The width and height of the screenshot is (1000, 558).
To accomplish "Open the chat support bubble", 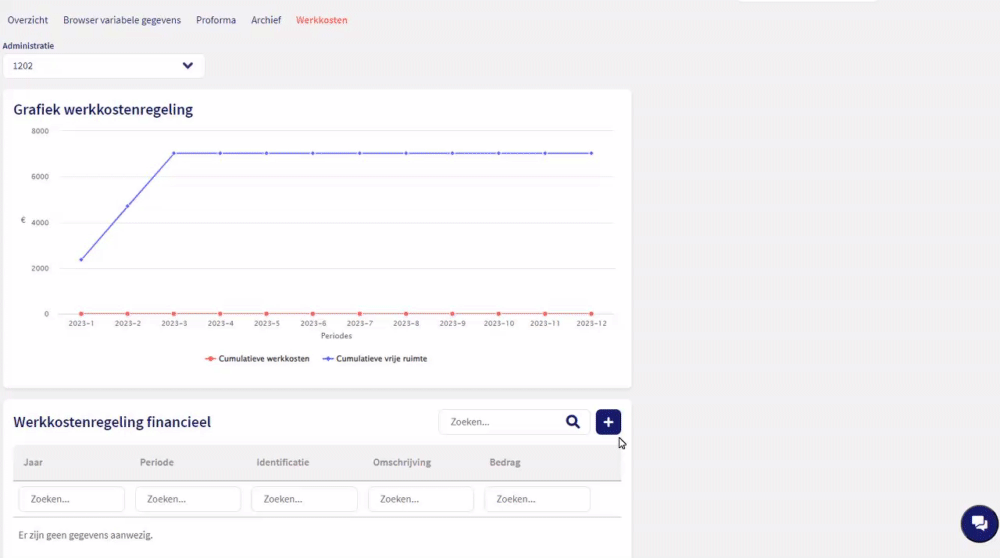I will coord(979,524).
